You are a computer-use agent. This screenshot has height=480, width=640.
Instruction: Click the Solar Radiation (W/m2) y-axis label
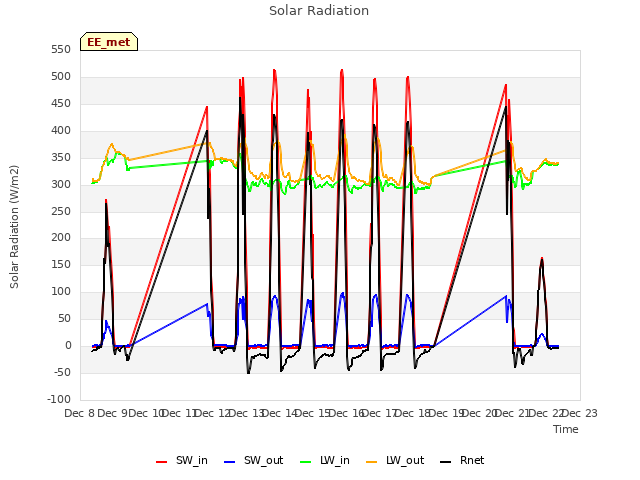coord(14,227)
